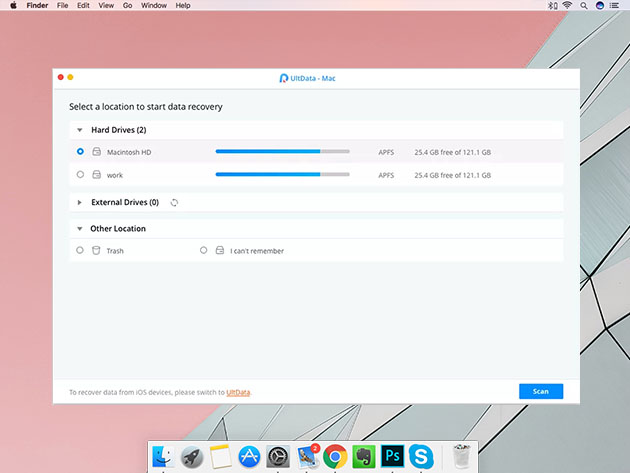630x473 pixels.
Task: Open the UltData link
Action: [x=238, y=392]
